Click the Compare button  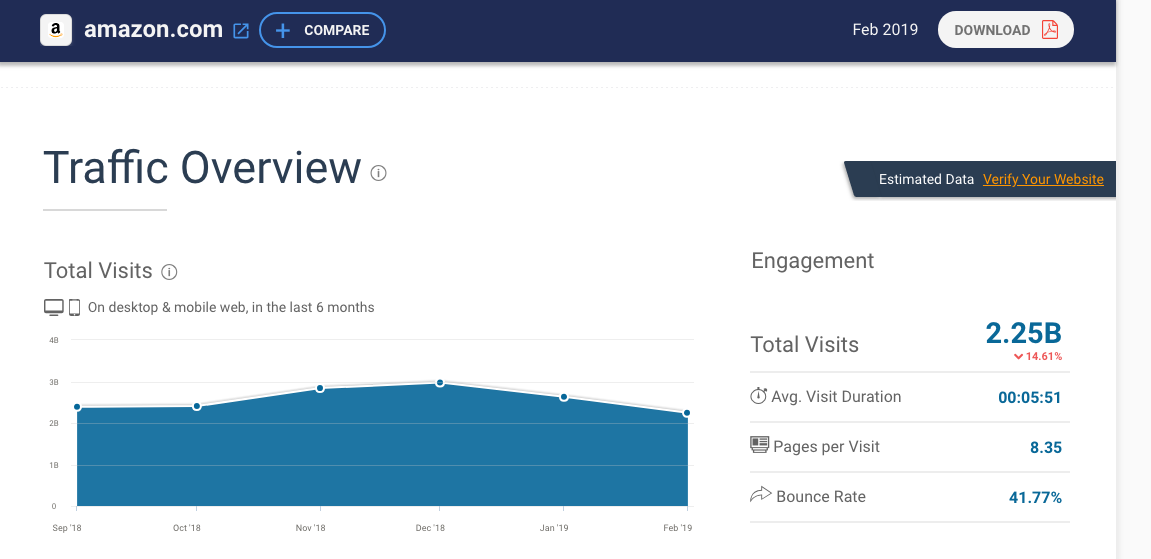[322, 30]
